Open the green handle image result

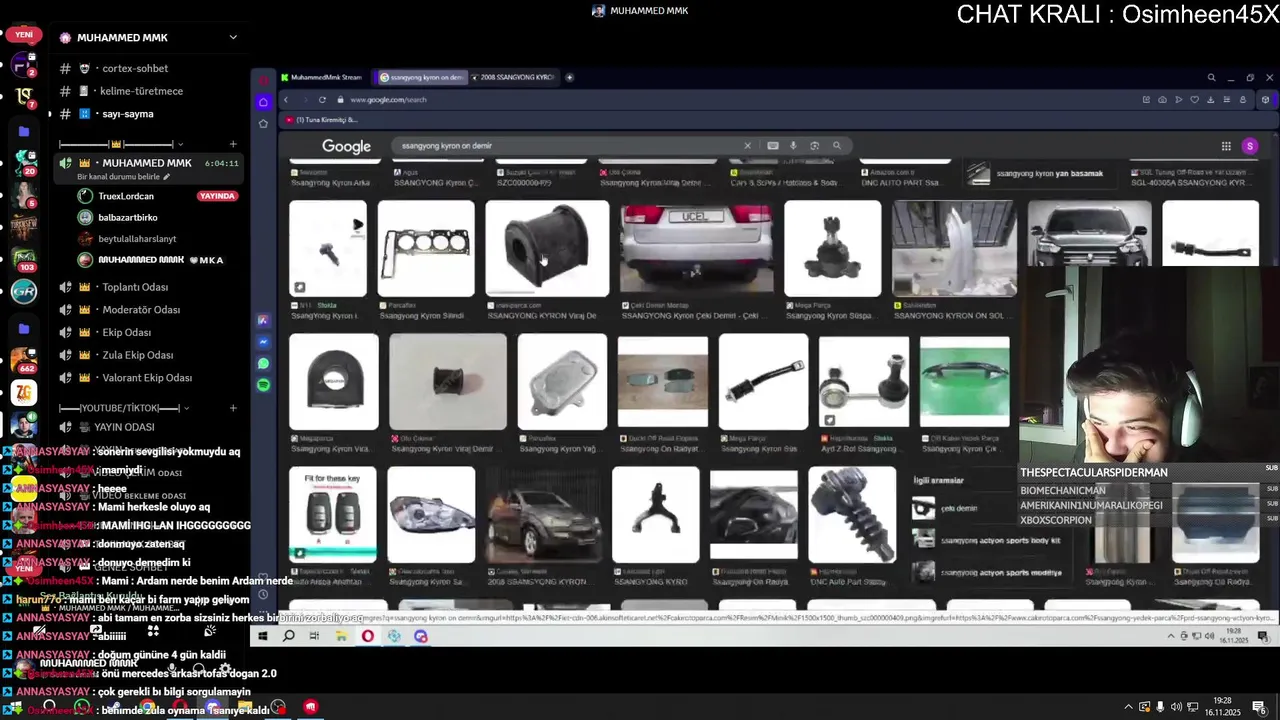(x=964, y=382)
